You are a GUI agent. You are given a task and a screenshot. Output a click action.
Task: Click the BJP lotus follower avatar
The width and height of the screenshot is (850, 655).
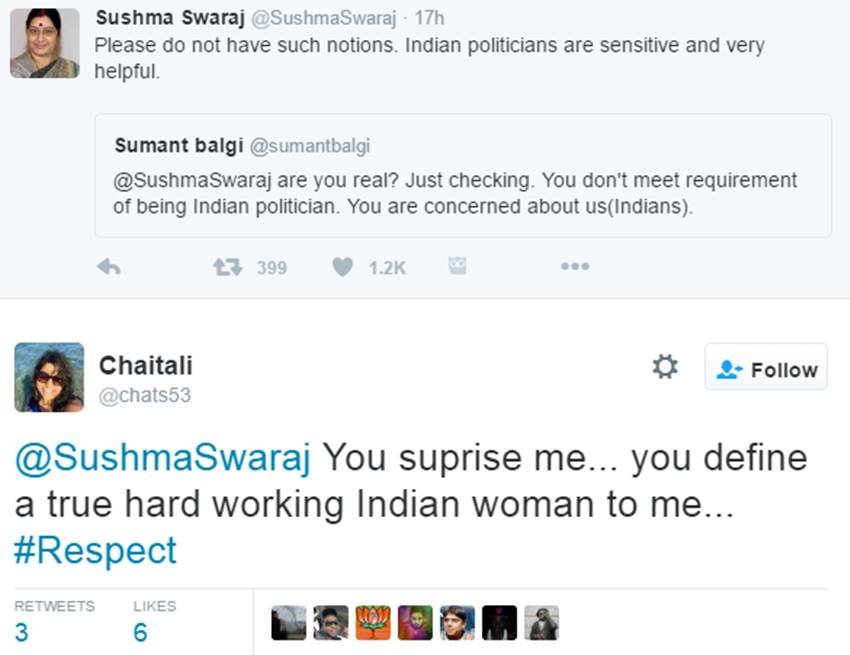point(372,621)
